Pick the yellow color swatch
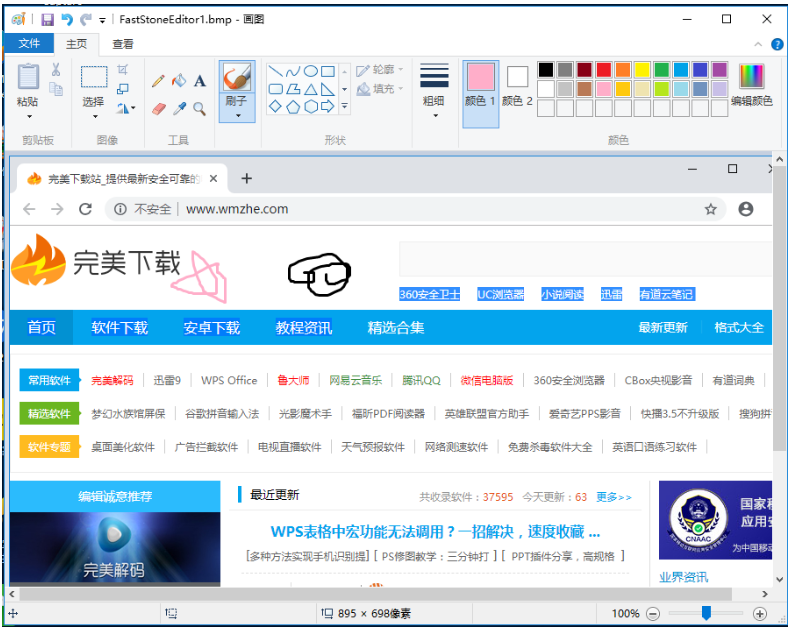The height and width of the screenshot is (630, 790). (x=642, y=70)
